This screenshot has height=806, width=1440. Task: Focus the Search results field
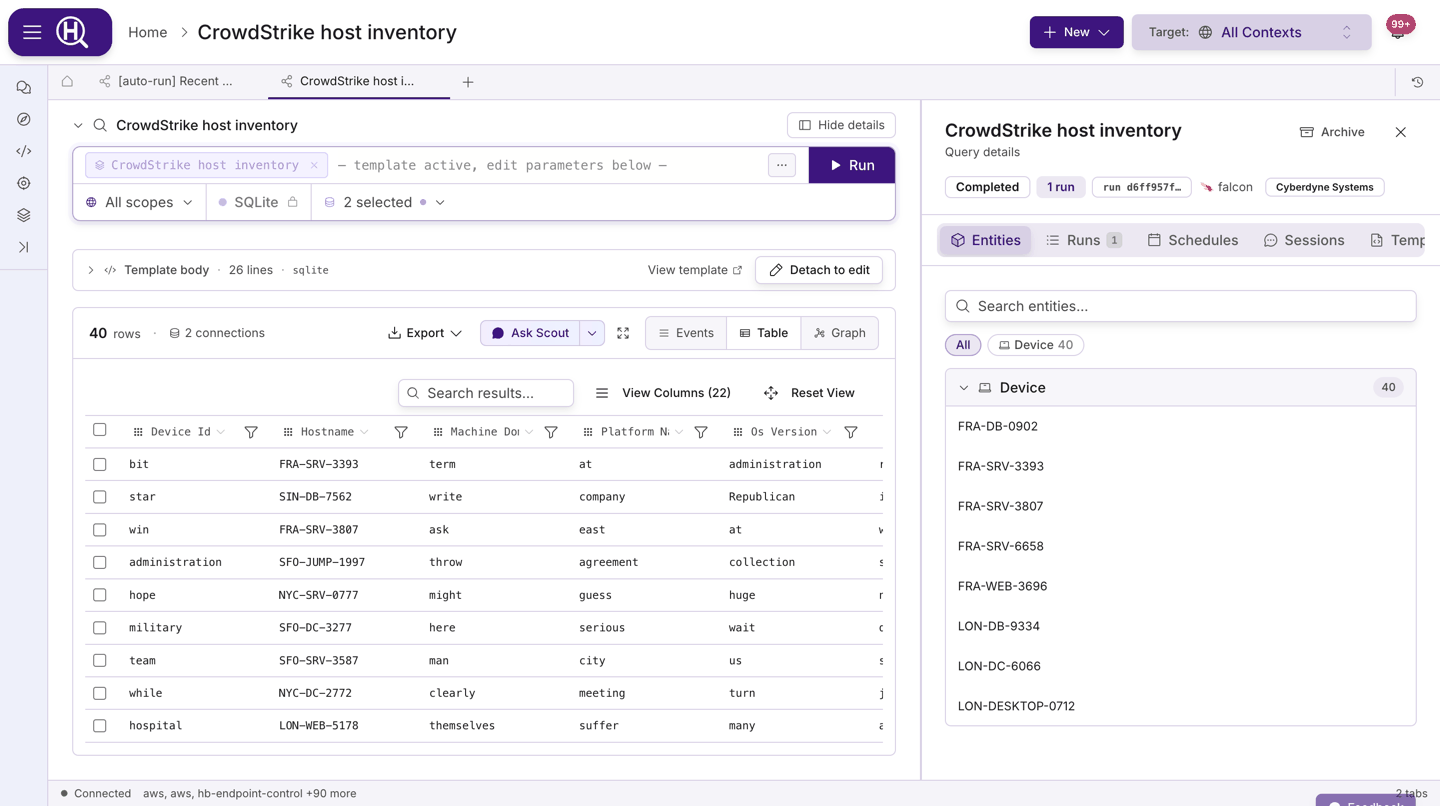pos(486,393)
